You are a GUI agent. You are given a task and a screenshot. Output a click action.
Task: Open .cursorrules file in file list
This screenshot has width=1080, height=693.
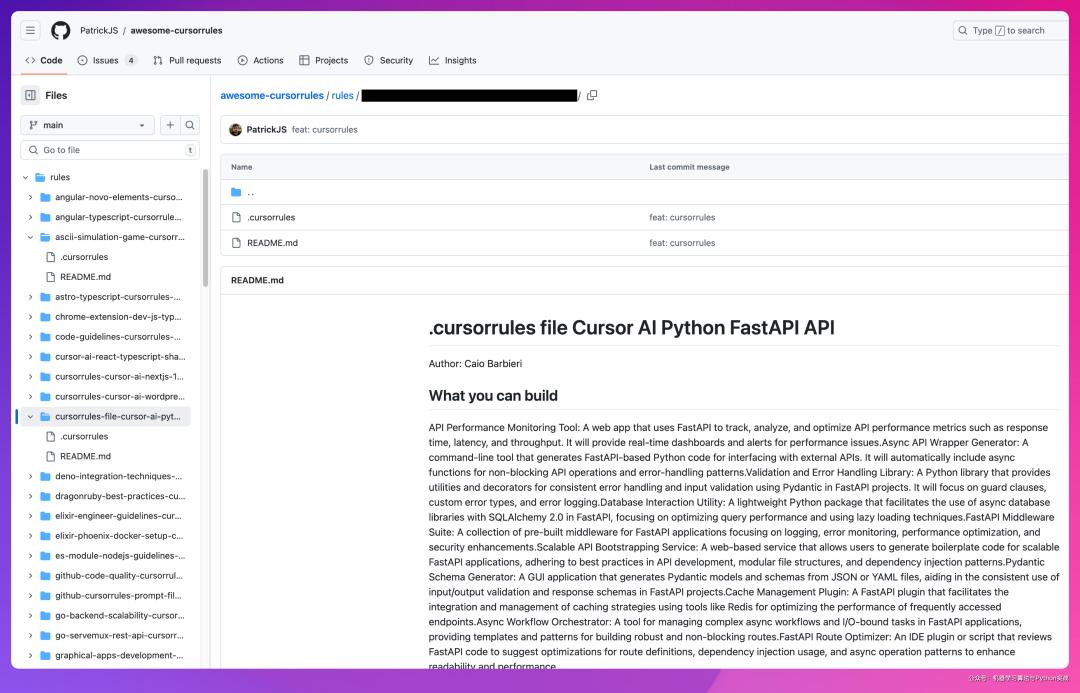point(271,217)
